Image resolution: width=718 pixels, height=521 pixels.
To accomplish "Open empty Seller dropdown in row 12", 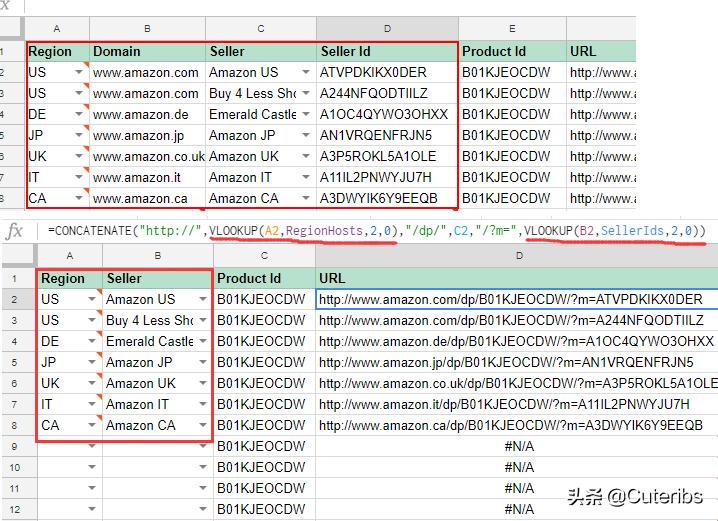I will pos(203,509).
